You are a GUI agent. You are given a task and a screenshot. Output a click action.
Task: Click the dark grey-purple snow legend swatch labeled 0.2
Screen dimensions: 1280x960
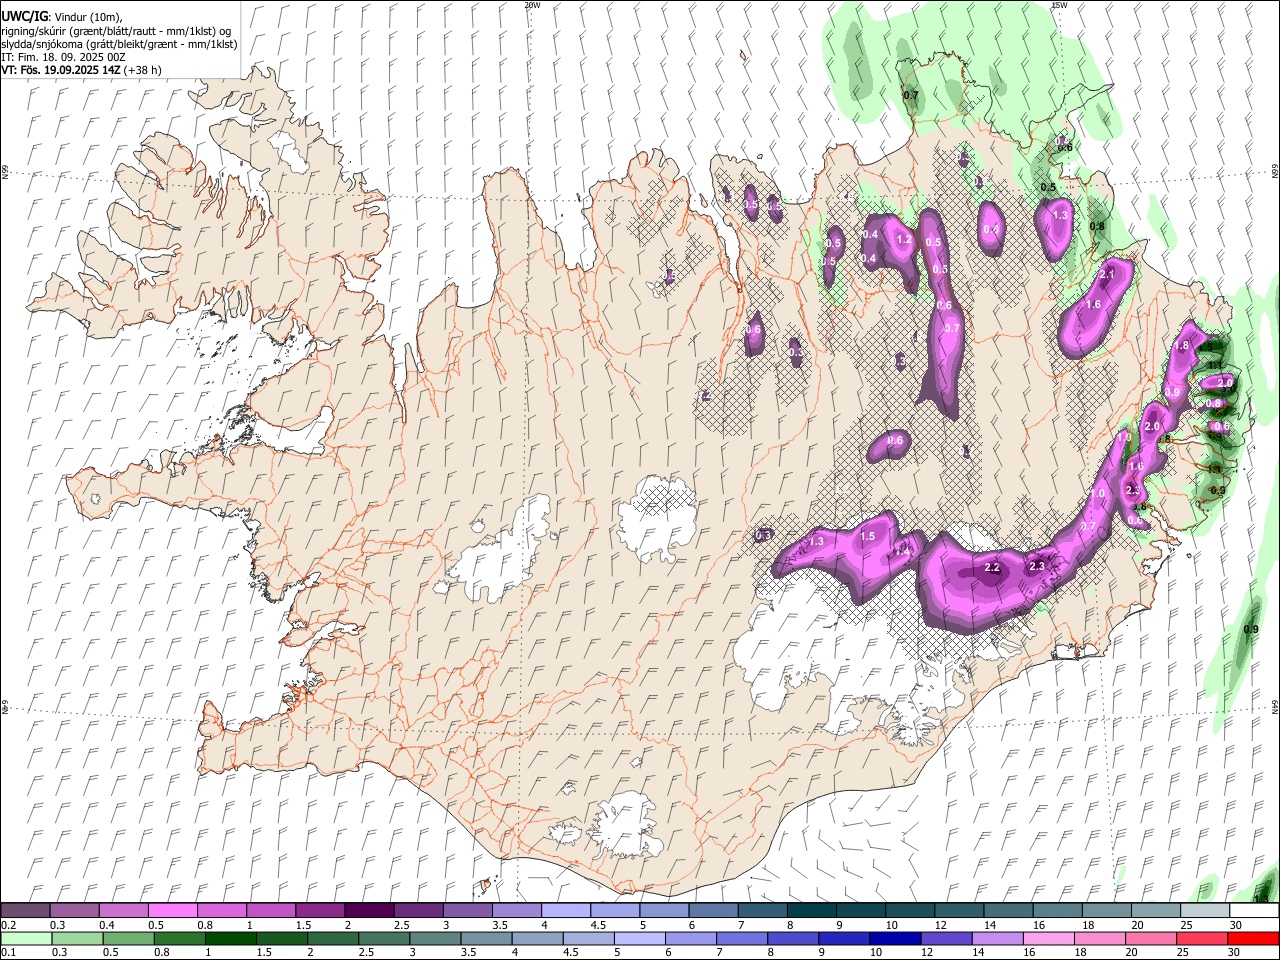coord(25,910)
